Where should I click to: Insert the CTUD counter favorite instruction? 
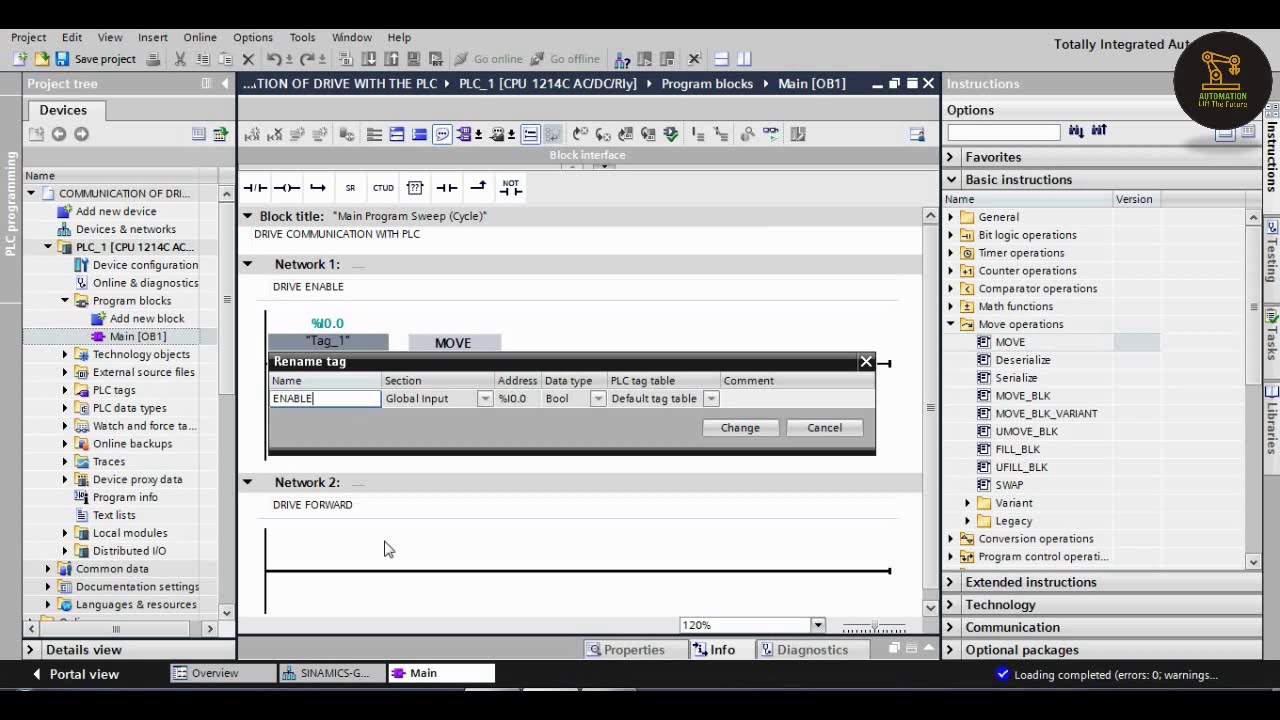[383, 188]
